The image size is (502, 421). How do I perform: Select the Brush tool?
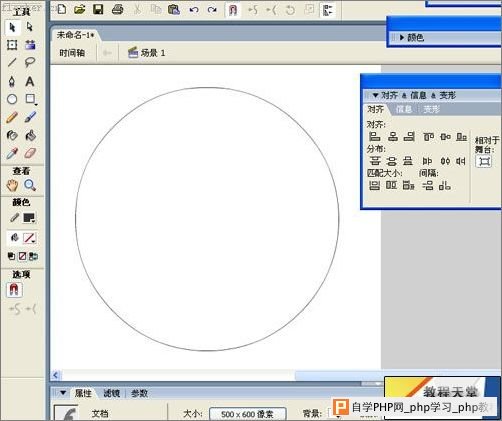[x=30, y=117]
